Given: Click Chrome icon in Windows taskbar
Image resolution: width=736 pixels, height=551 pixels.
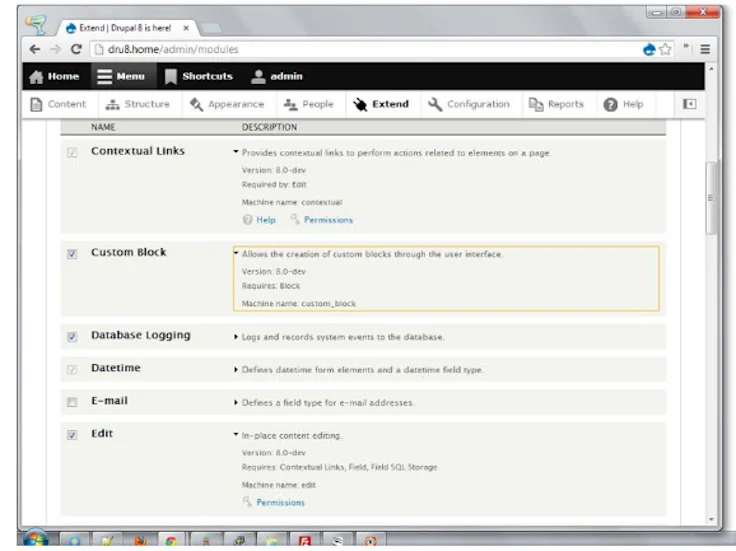Looking at the screenshot, I should pos(171,540).
